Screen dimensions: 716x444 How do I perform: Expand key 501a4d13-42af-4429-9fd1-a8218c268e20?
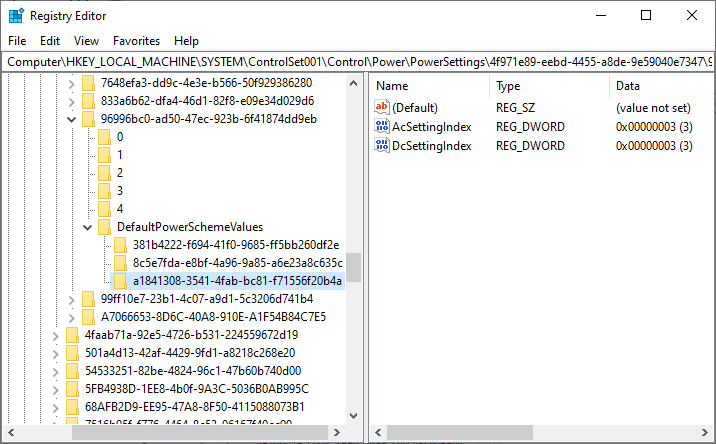click(x=56, y=354)
